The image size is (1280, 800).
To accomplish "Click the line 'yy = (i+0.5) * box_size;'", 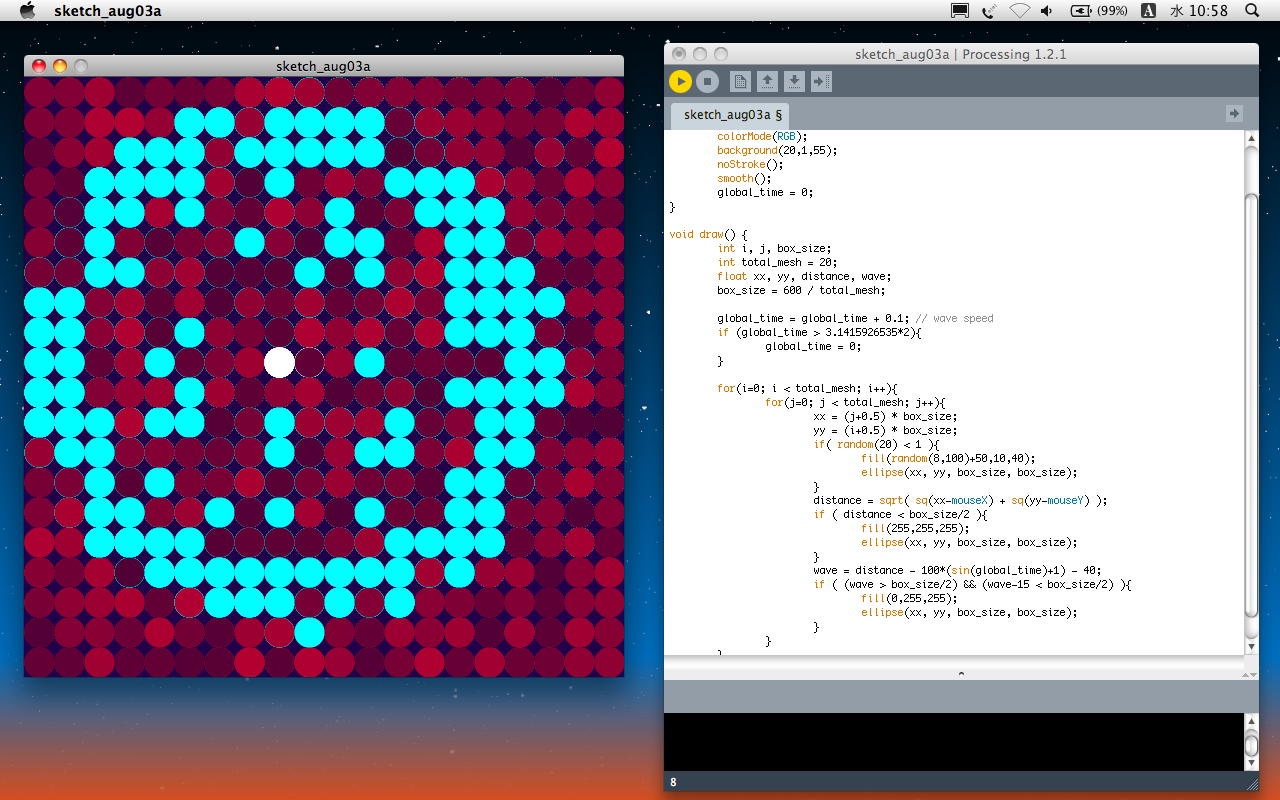I will pyautogui.click(x=885, y=430).
